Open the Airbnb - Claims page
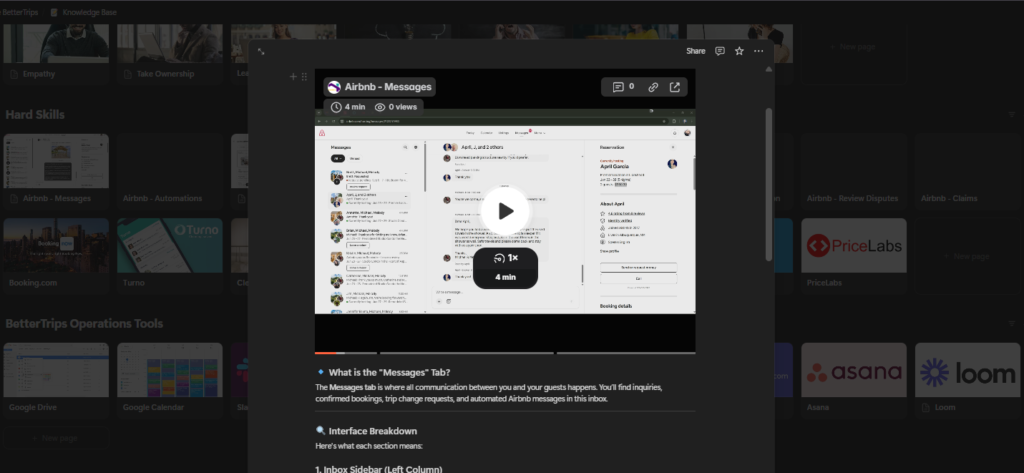The width and height of the screenshot is (1024, 473). click(949, 198)
